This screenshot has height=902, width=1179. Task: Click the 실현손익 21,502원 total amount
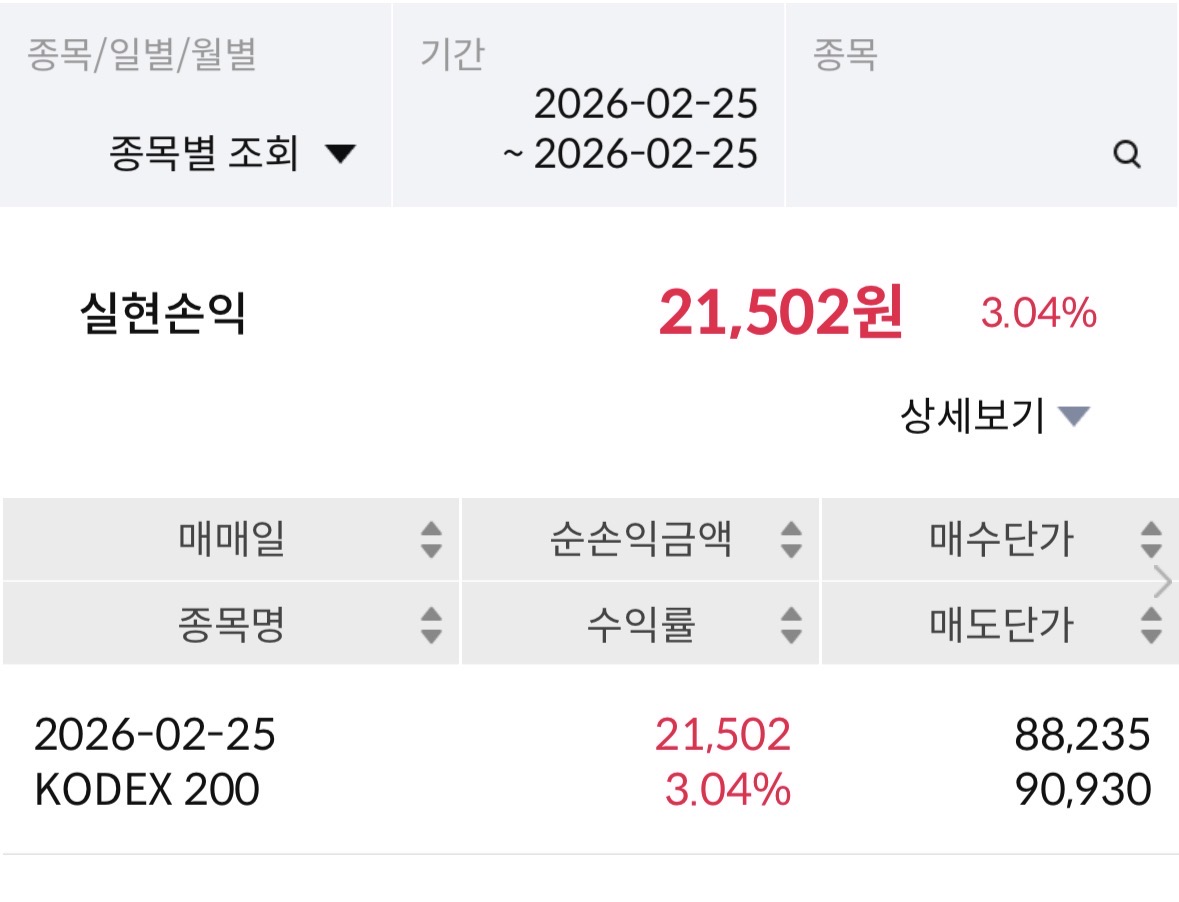(x=780, y=314)
